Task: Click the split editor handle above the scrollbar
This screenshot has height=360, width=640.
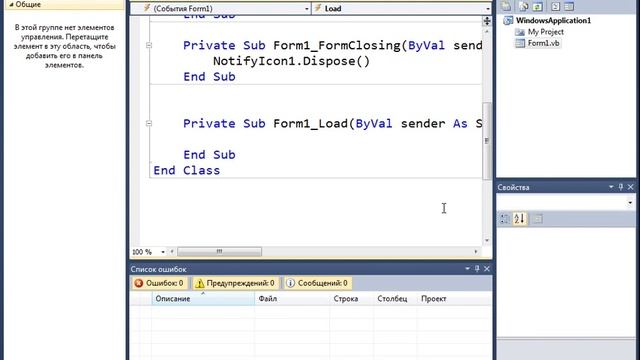Action: pyautogui.click(x=487, y=21)
